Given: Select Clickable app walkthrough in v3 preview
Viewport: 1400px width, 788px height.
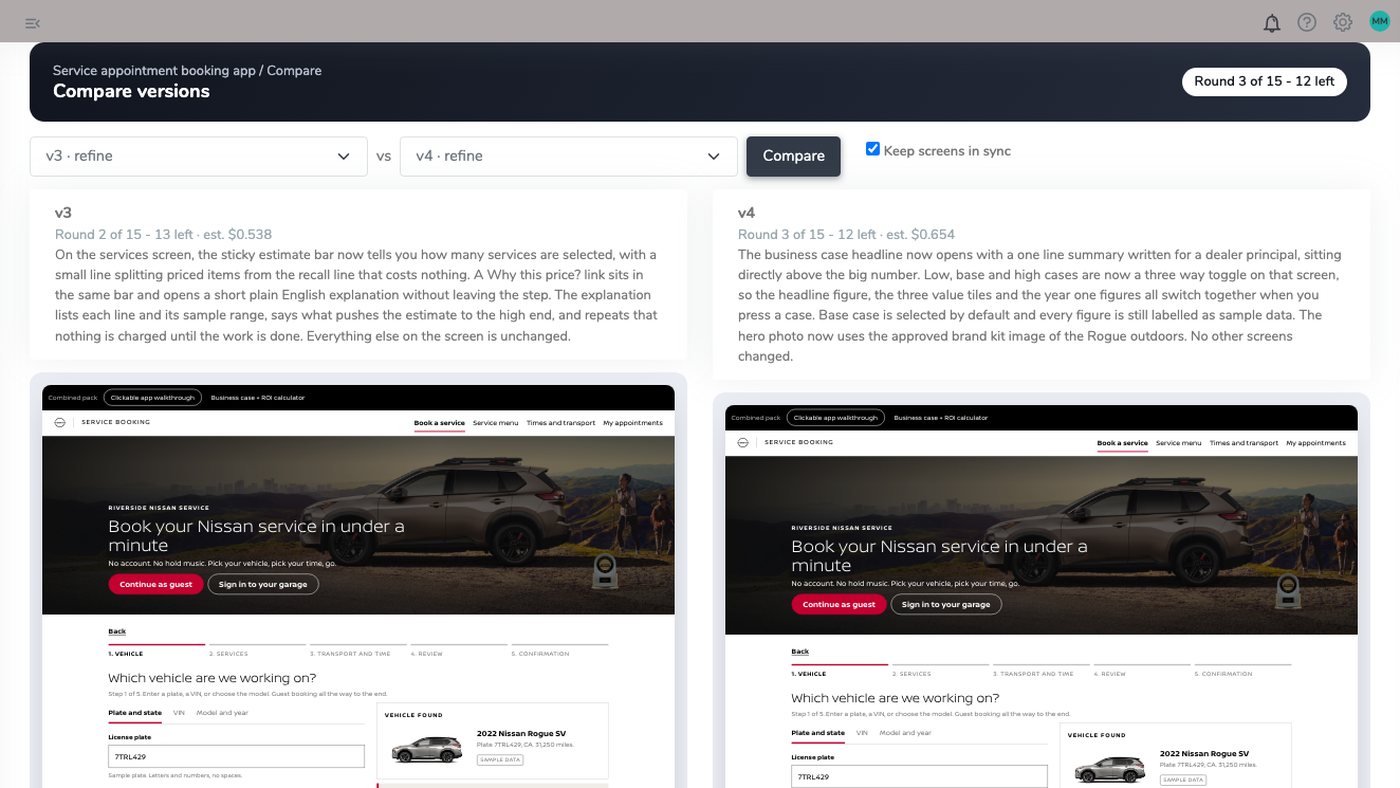Looking at the screenshot, I should tap(152, 397).
